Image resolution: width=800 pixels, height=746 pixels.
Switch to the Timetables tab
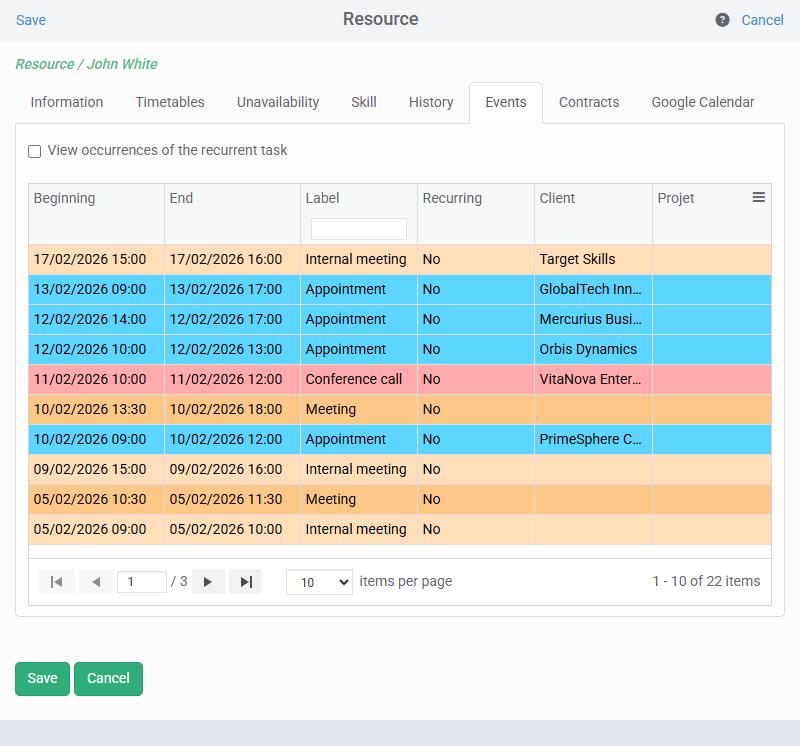pyautogui.click(x=170, y=102)
